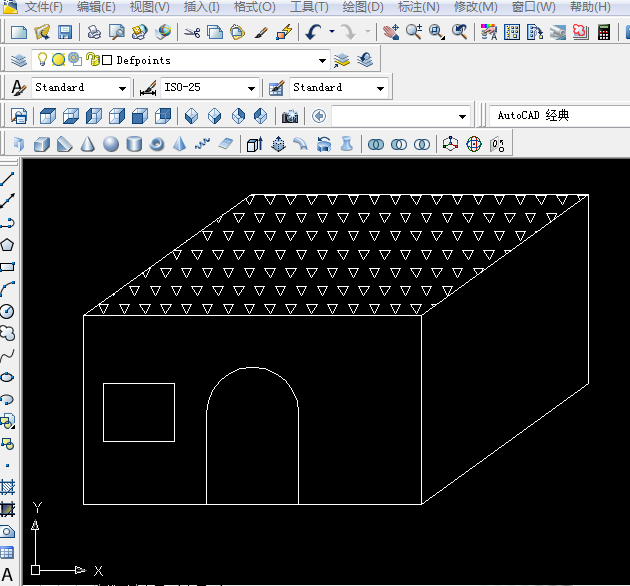Screen dimensions: 630x586
Task: Click the Union boolean icon
Action: click(x=376, y=144)
